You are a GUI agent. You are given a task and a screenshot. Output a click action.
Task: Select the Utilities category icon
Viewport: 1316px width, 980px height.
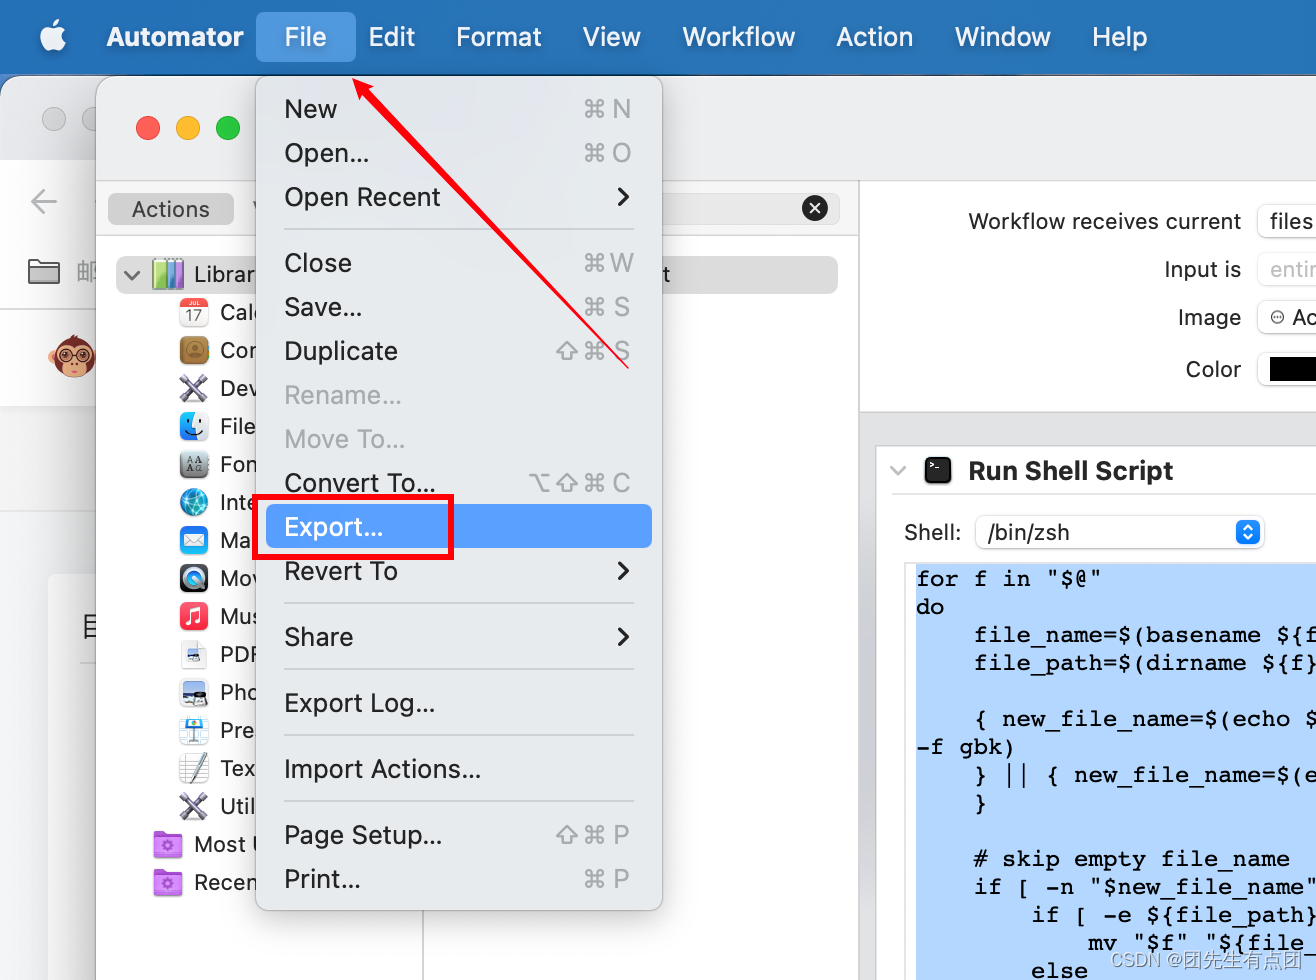(x=194, y=806)
